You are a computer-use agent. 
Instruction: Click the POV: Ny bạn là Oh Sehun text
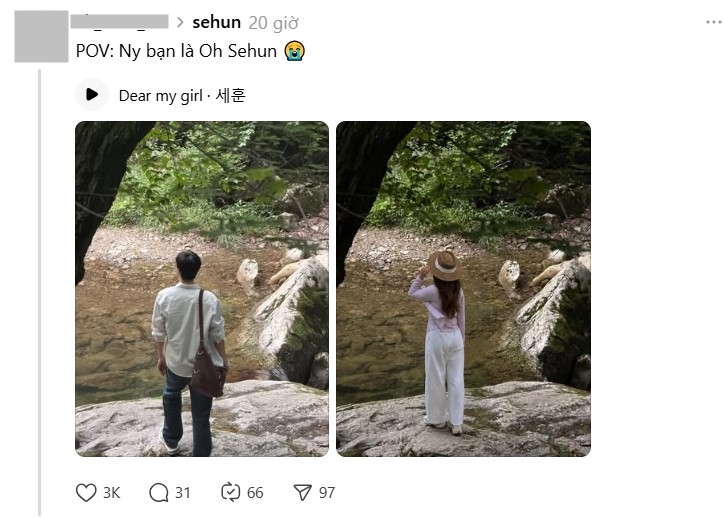(x=176, y=51)
